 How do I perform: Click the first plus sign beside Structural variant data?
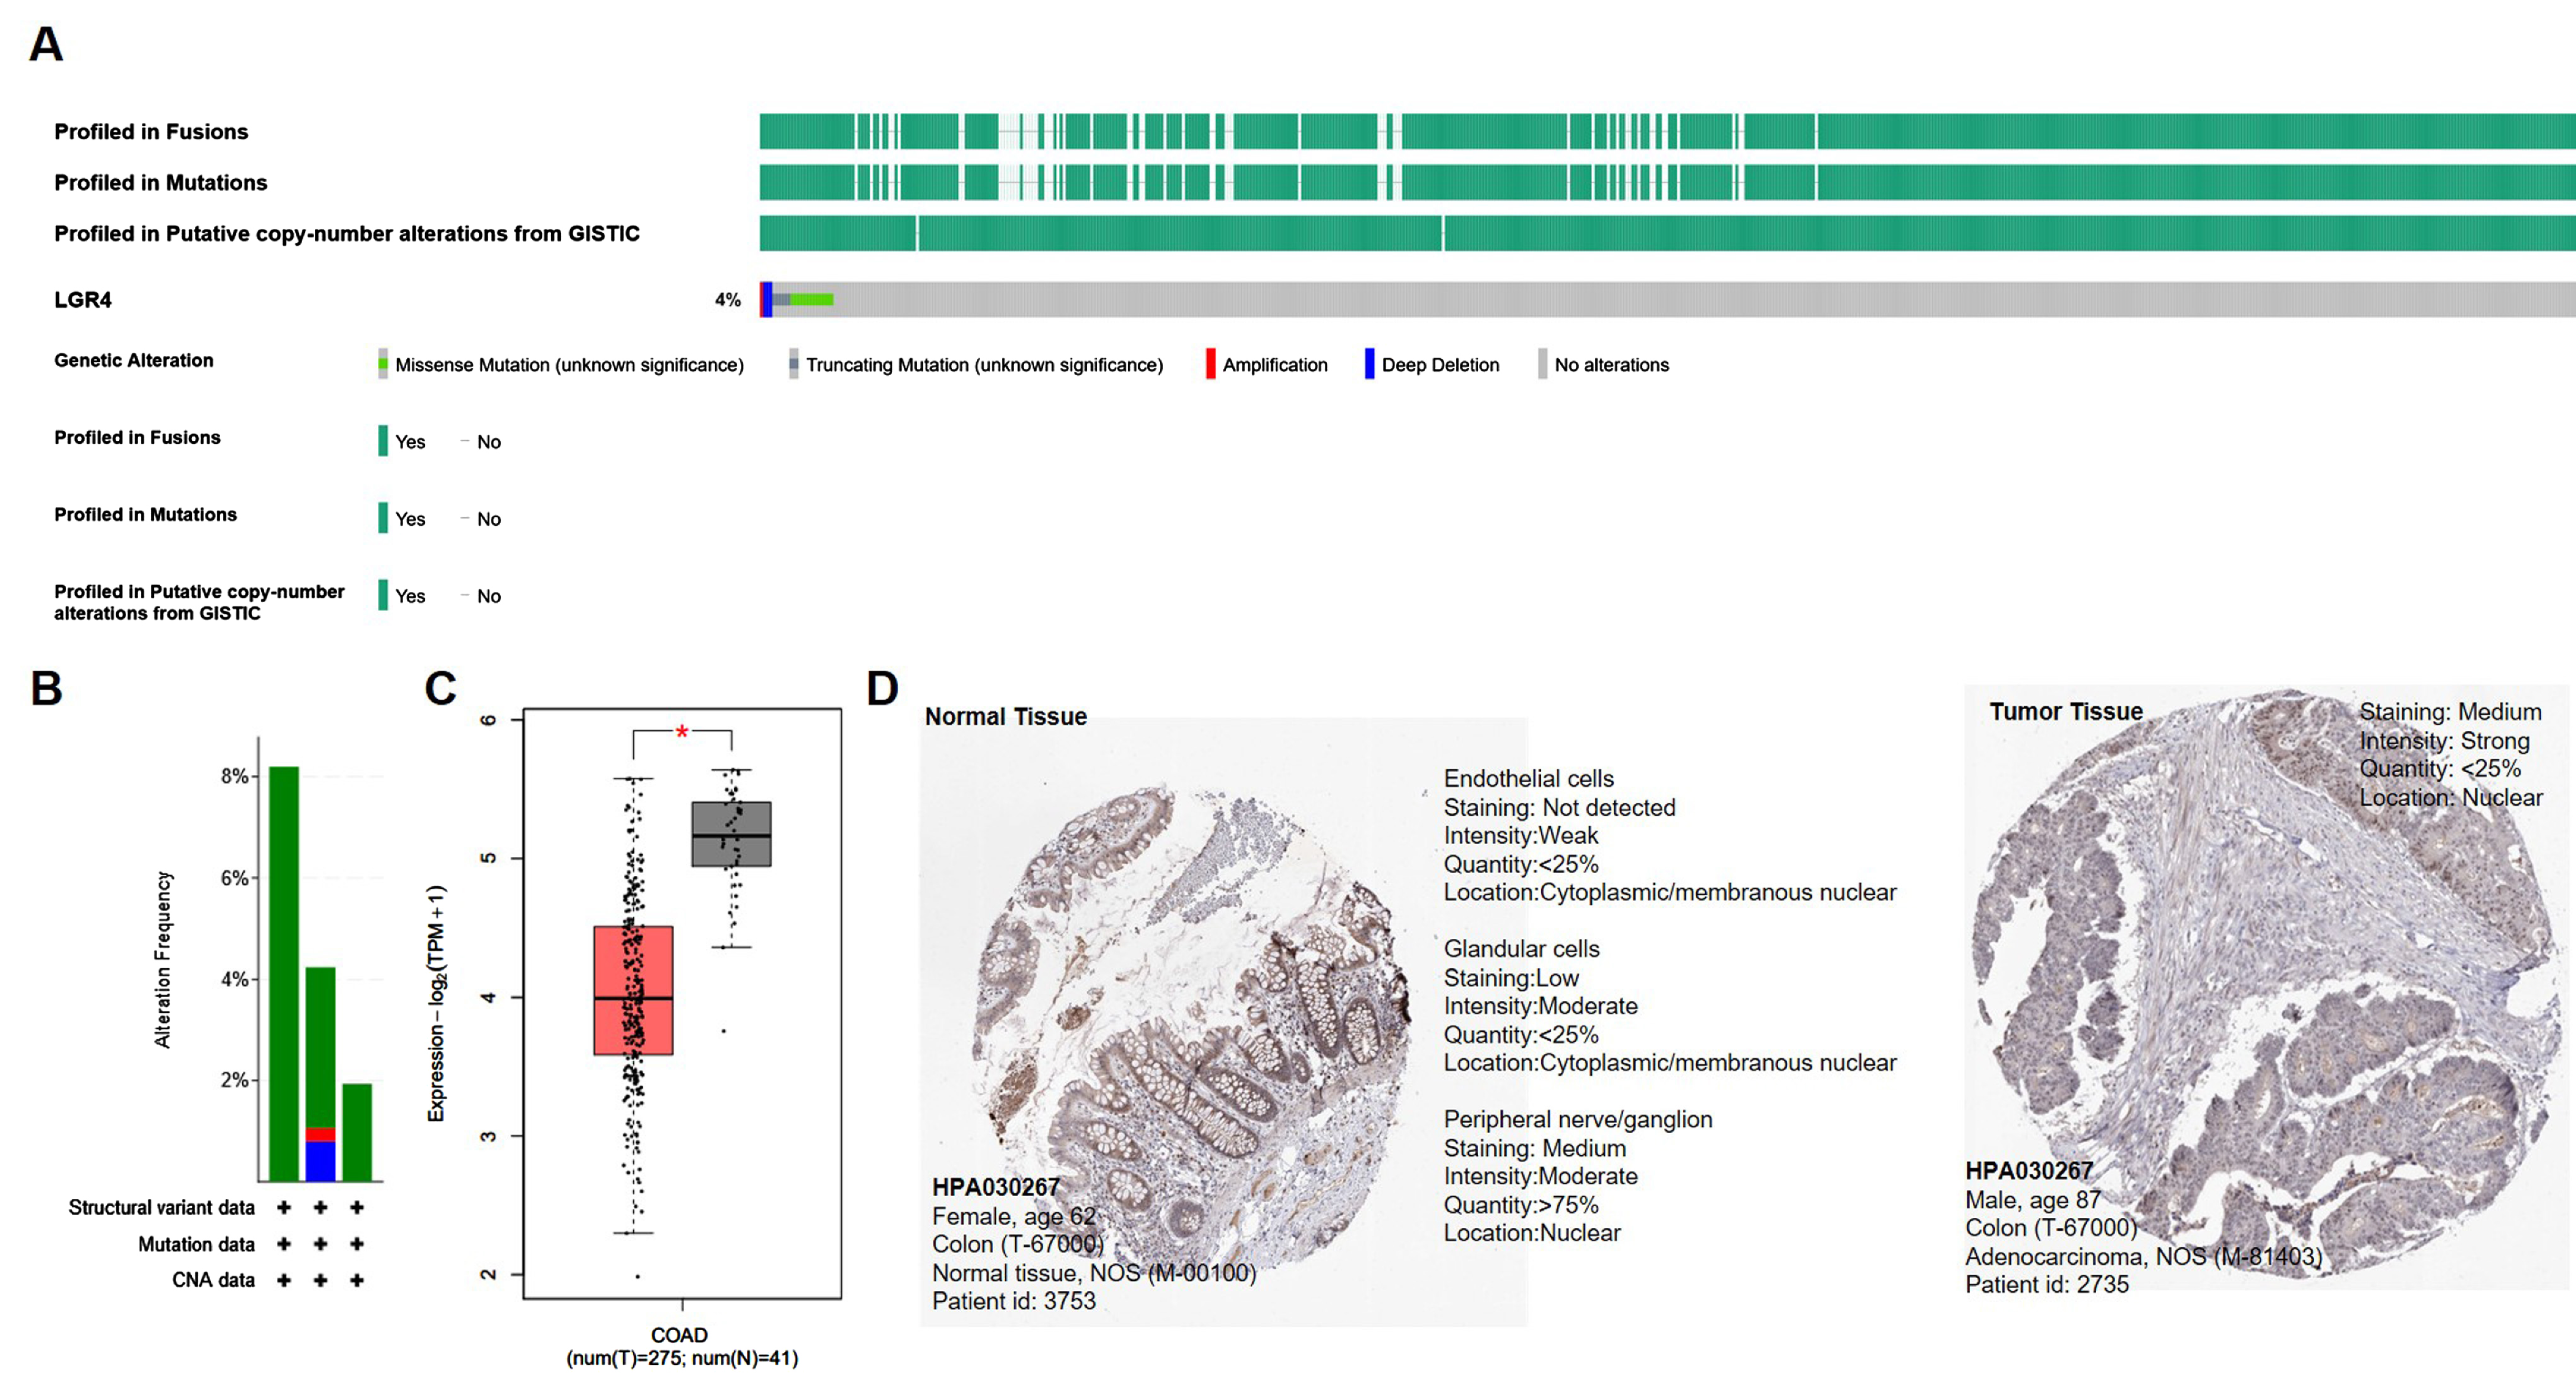tap(284, 1208)
